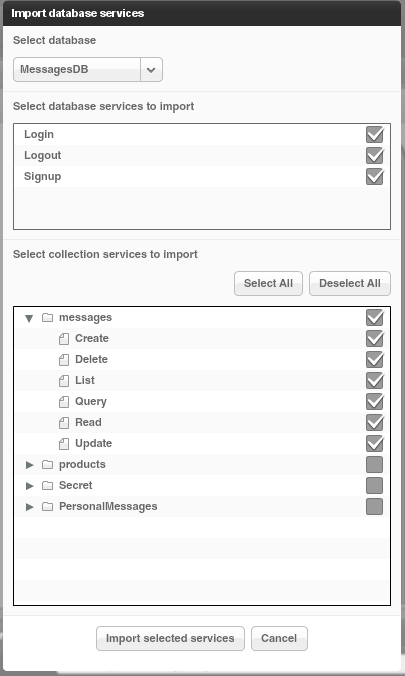405x676 pixels.
Task: Uncheck the Login service checkbox
Action: [374, 135]
